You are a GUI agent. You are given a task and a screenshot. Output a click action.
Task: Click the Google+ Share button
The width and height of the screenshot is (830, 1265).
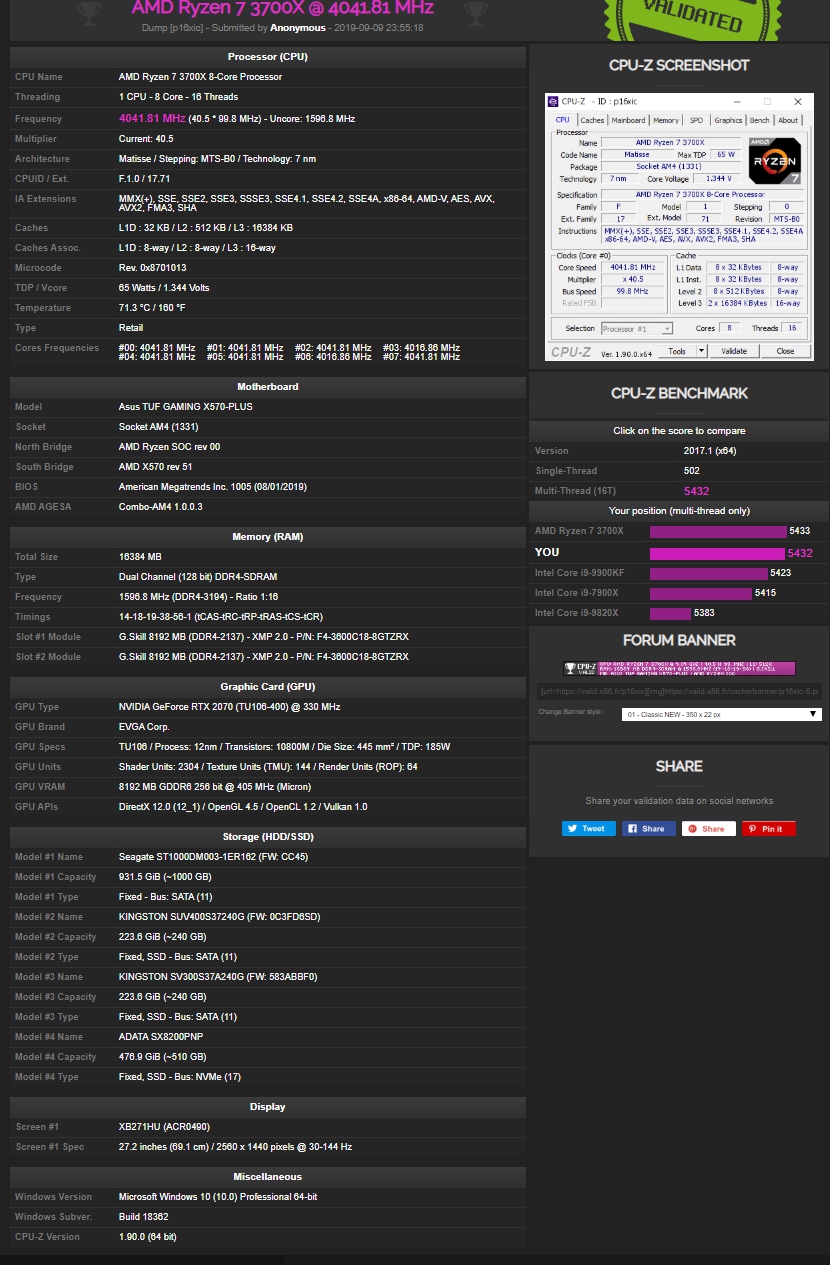(709, 828)
